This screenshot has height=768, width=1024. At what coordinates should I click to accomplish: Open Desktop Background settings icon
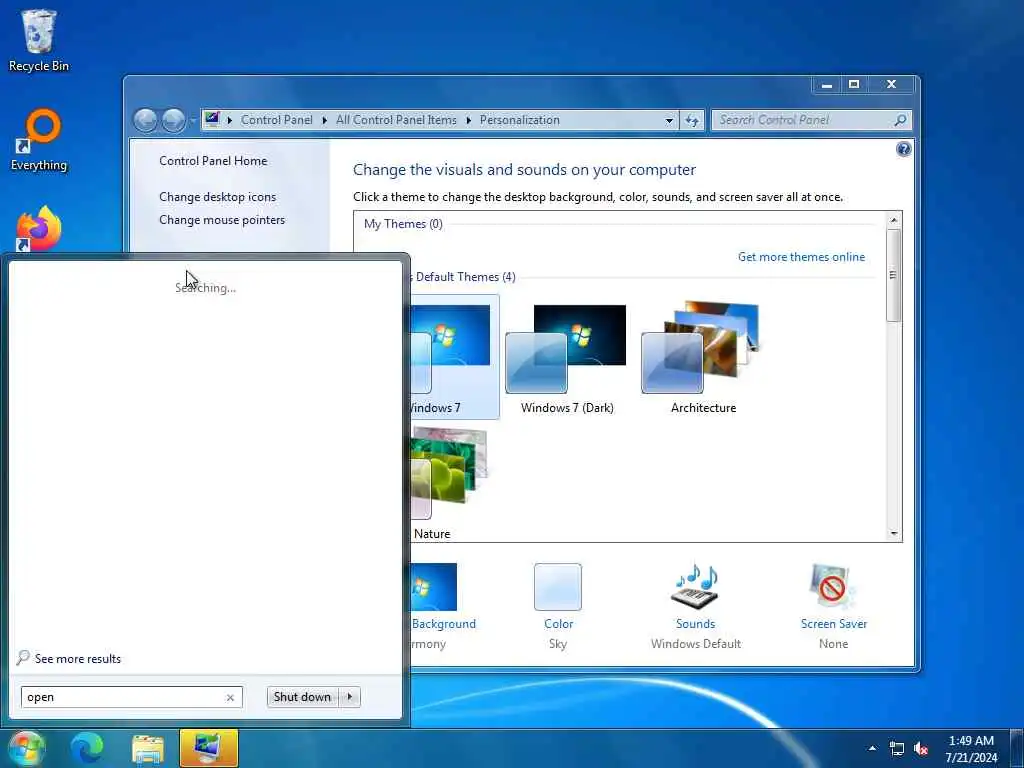pyautogui.click(x=434, y=586)
